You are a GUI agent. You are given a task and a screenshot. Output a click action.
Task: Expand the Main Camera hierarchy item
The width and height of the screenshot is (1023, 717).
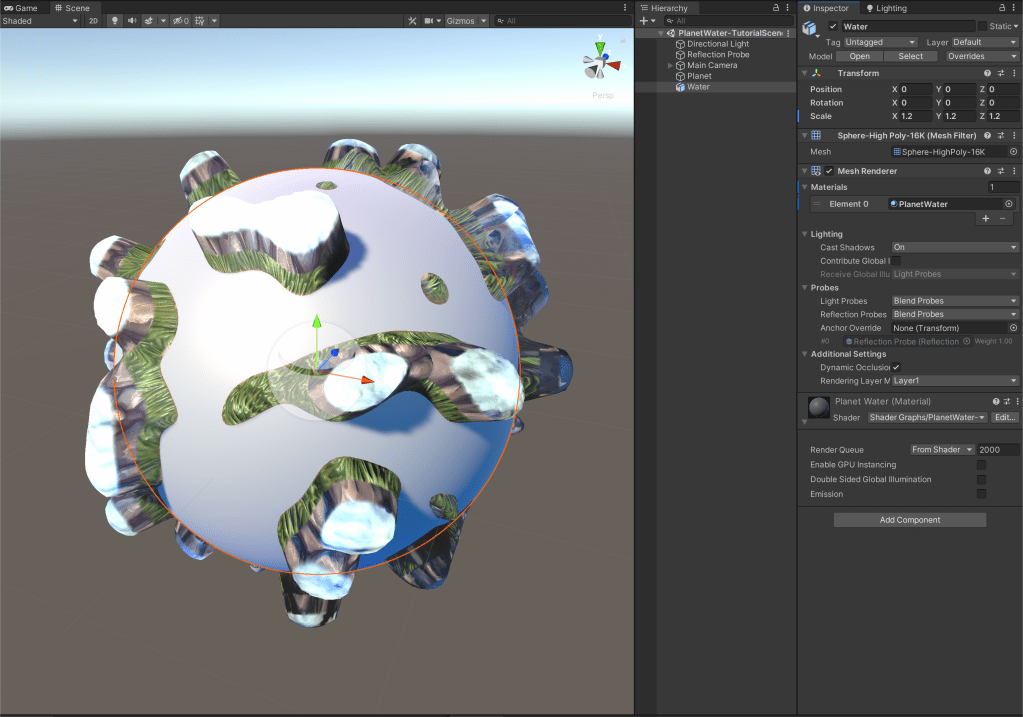pos(670,66)
